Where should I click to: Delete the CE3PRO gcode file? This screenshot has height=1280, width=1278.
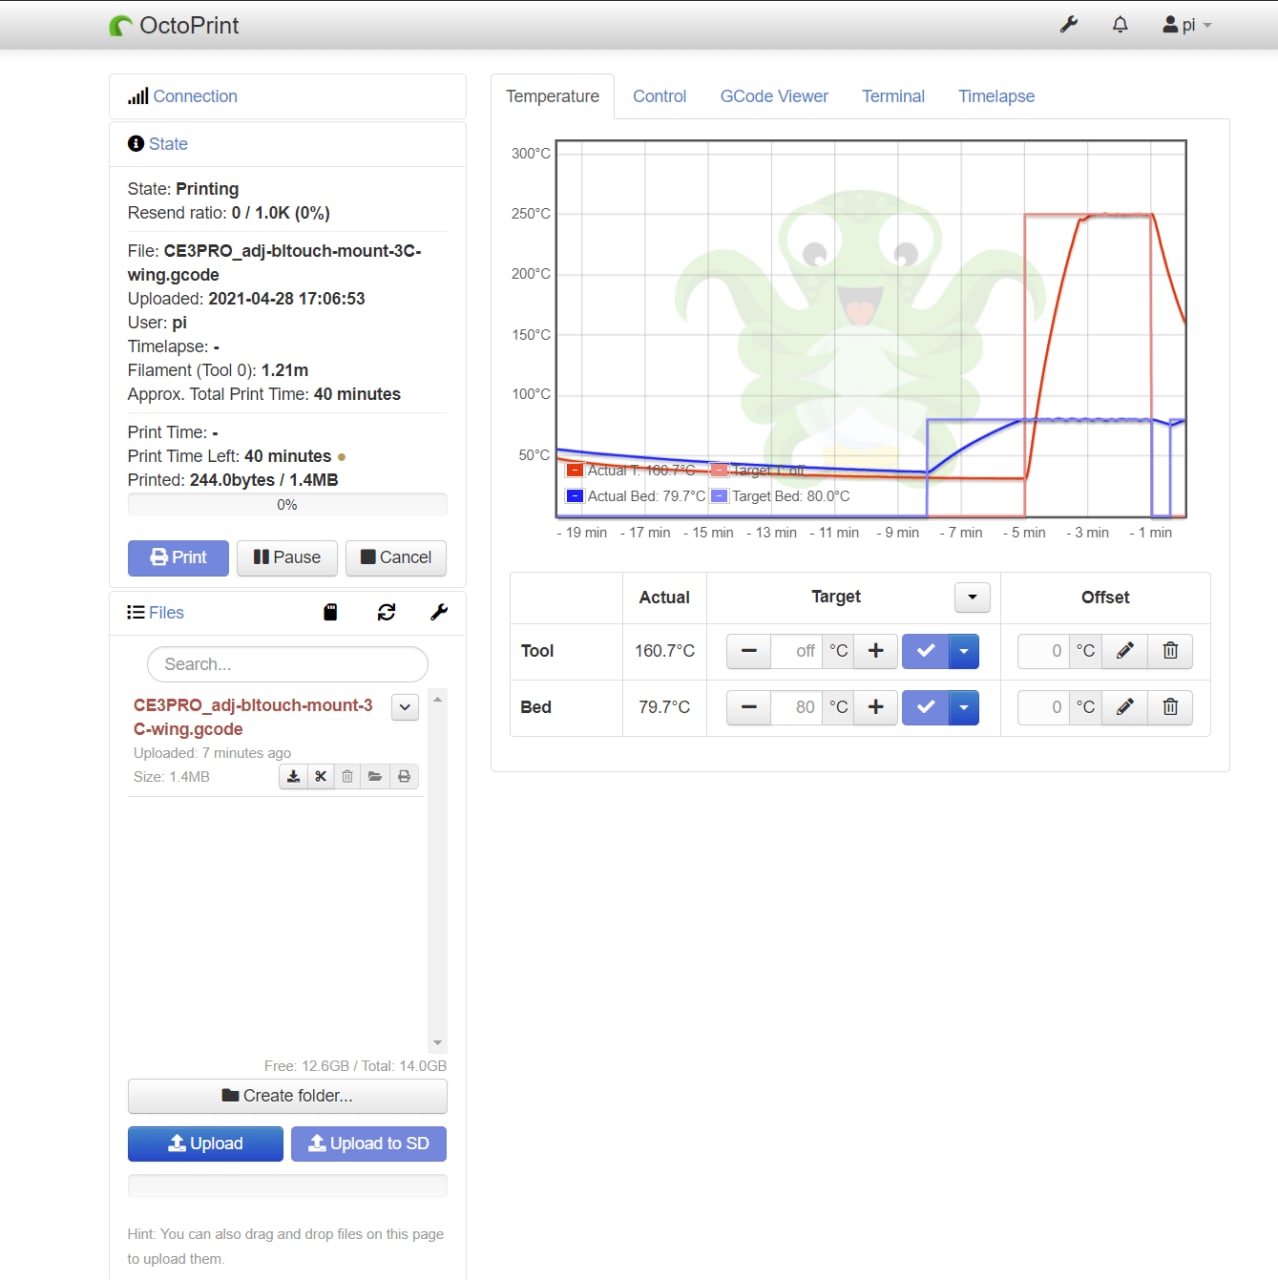tap(347, 776)
